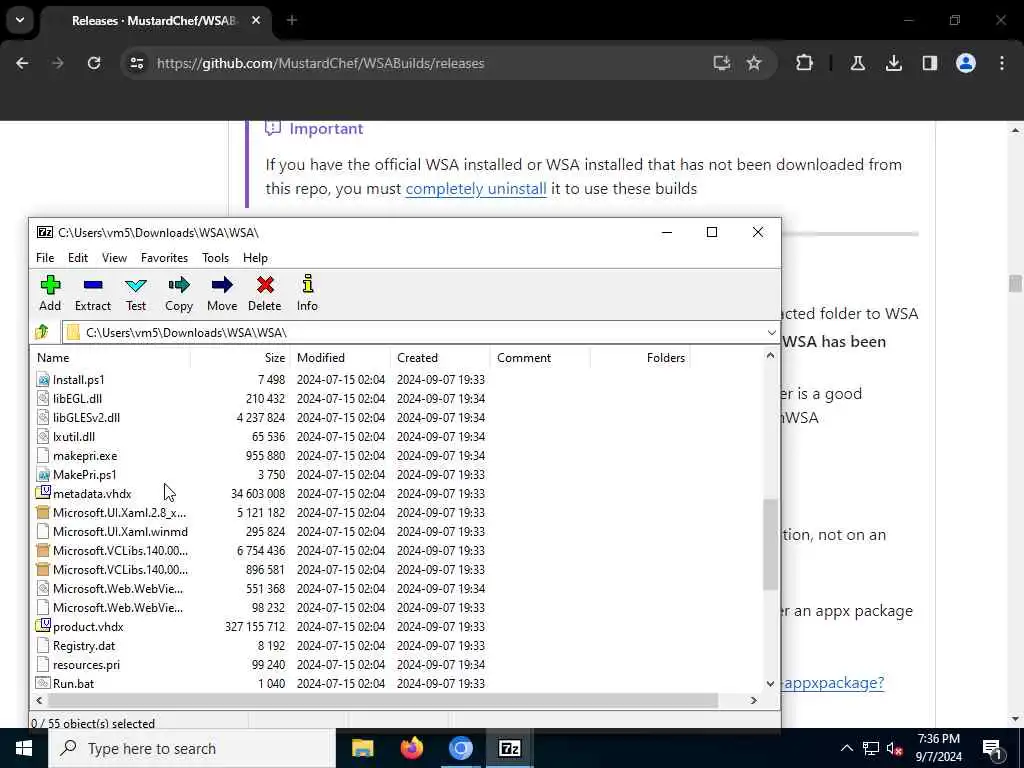This screenshot has height=768, width=1024.
Task: Select the Microsoft.UI.Xaml.winmd file
Action: click(120, 532)
